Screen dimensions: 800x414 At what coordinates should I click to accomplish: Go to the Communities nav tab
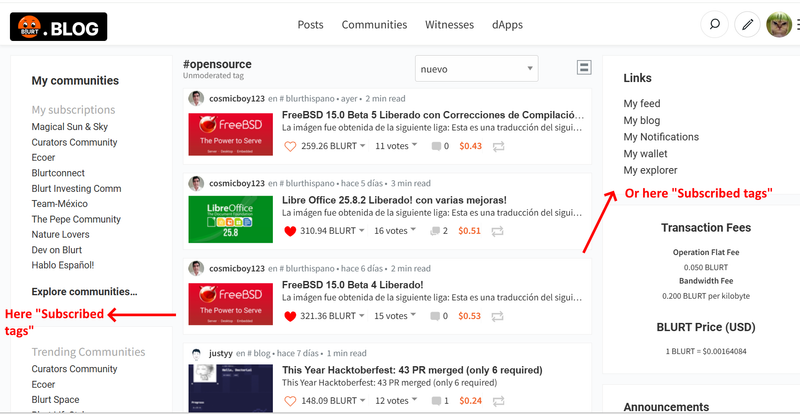[374, 25]
